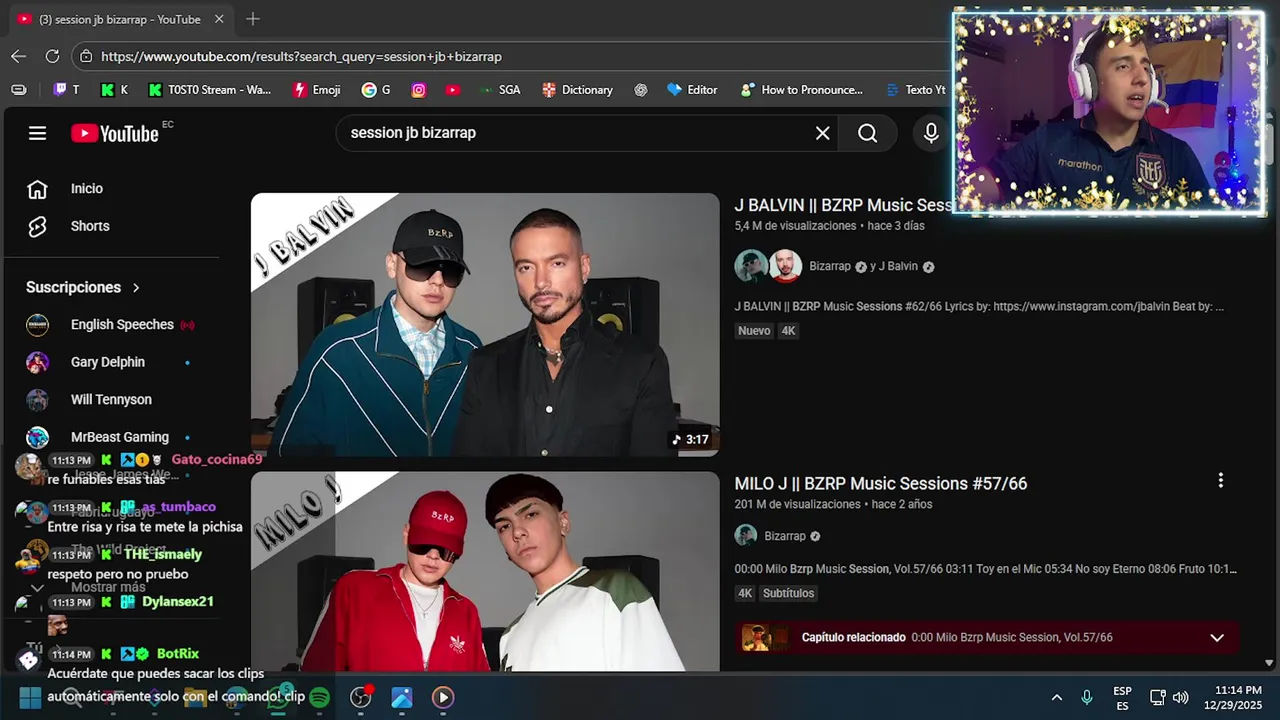The height and width of the screenshot is (720, 1280).
Task: Open the YouTube hamburger guide menu
Action: 37,133
